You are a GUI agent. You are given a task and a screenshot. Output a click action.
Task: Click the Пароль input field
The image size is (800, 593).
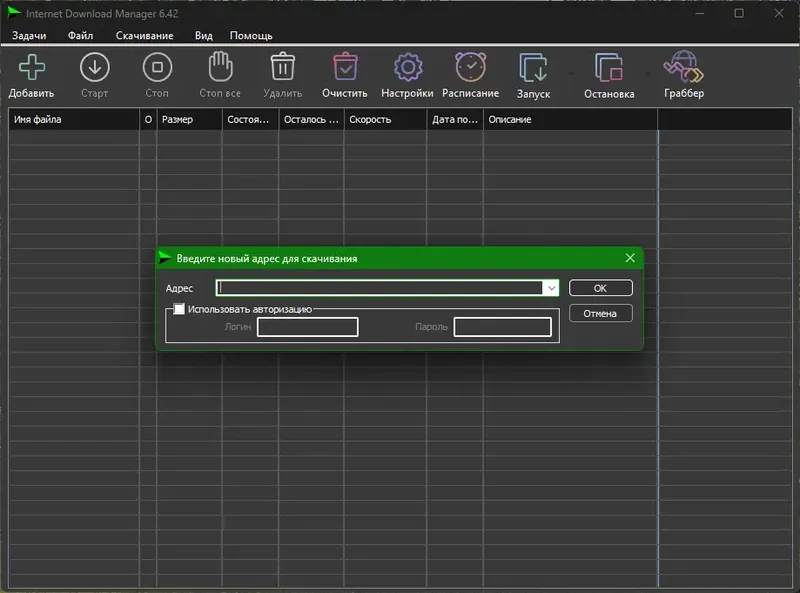click(x=503, y=327)
